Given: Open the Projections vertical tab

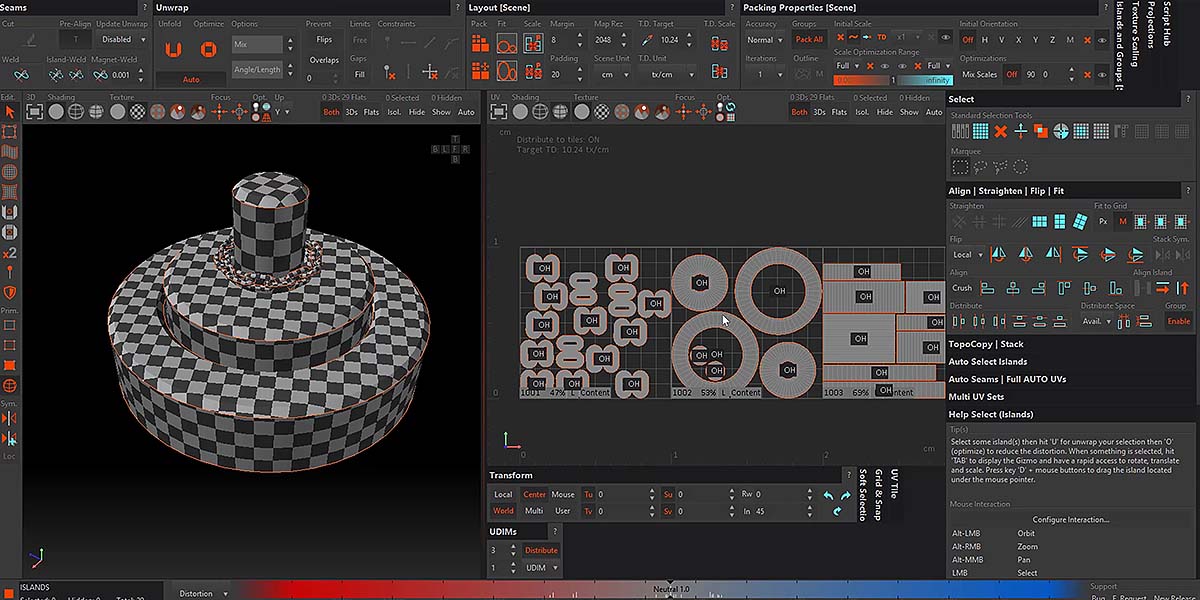Looking at the screenshot, I should pyautogui.click(x=1150, y=25).
